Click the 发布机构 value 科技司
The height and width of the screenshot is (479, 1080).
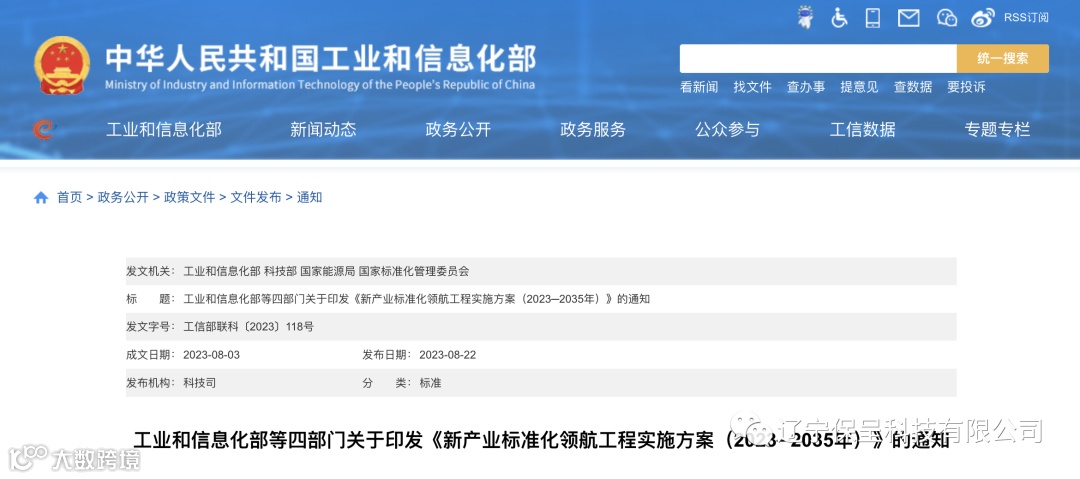coord(200,383)
